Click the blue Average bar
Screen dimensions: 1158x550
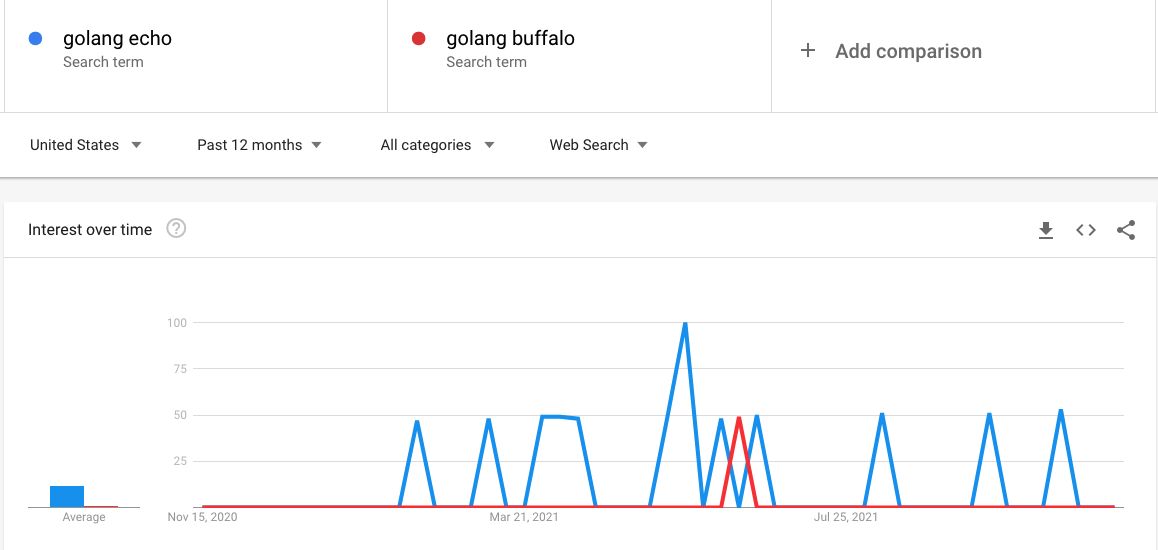click(67, 496)
